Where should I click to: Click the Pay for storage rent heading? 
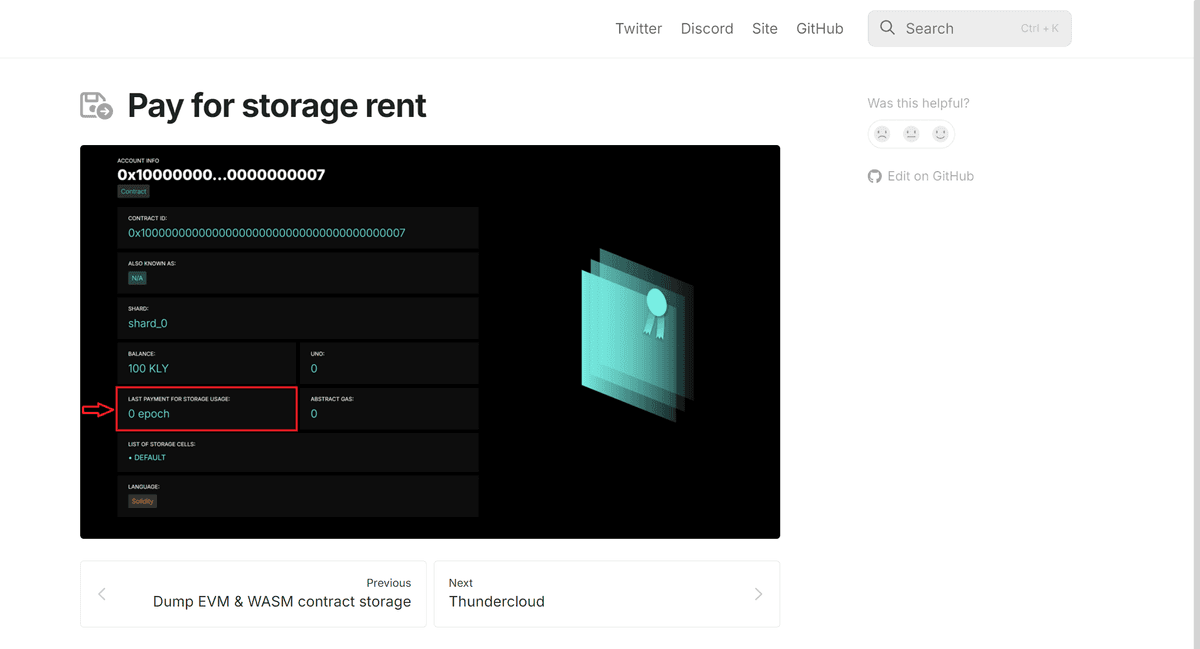pyautogui.click(x=277, y=105)
